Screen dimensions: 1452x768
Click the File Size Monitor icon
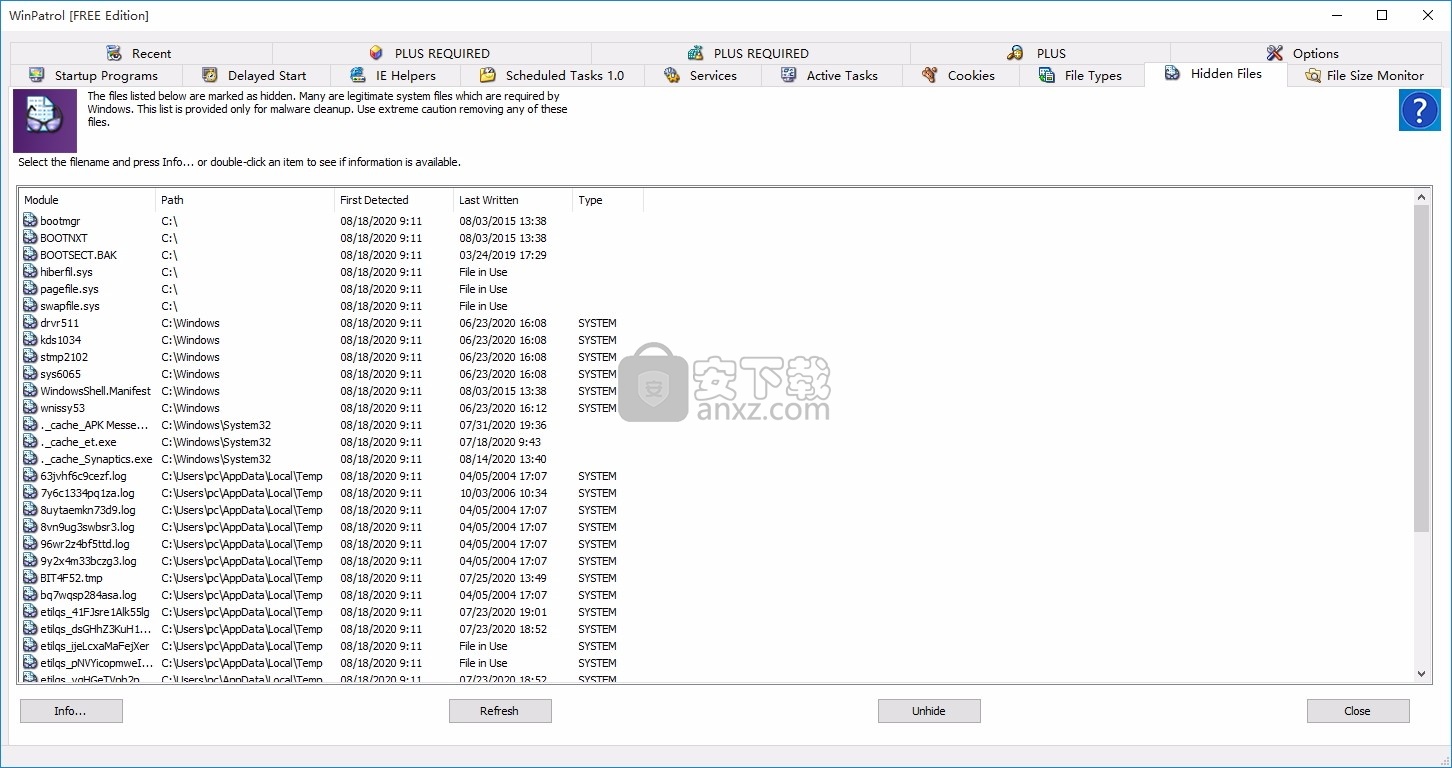1312,75
